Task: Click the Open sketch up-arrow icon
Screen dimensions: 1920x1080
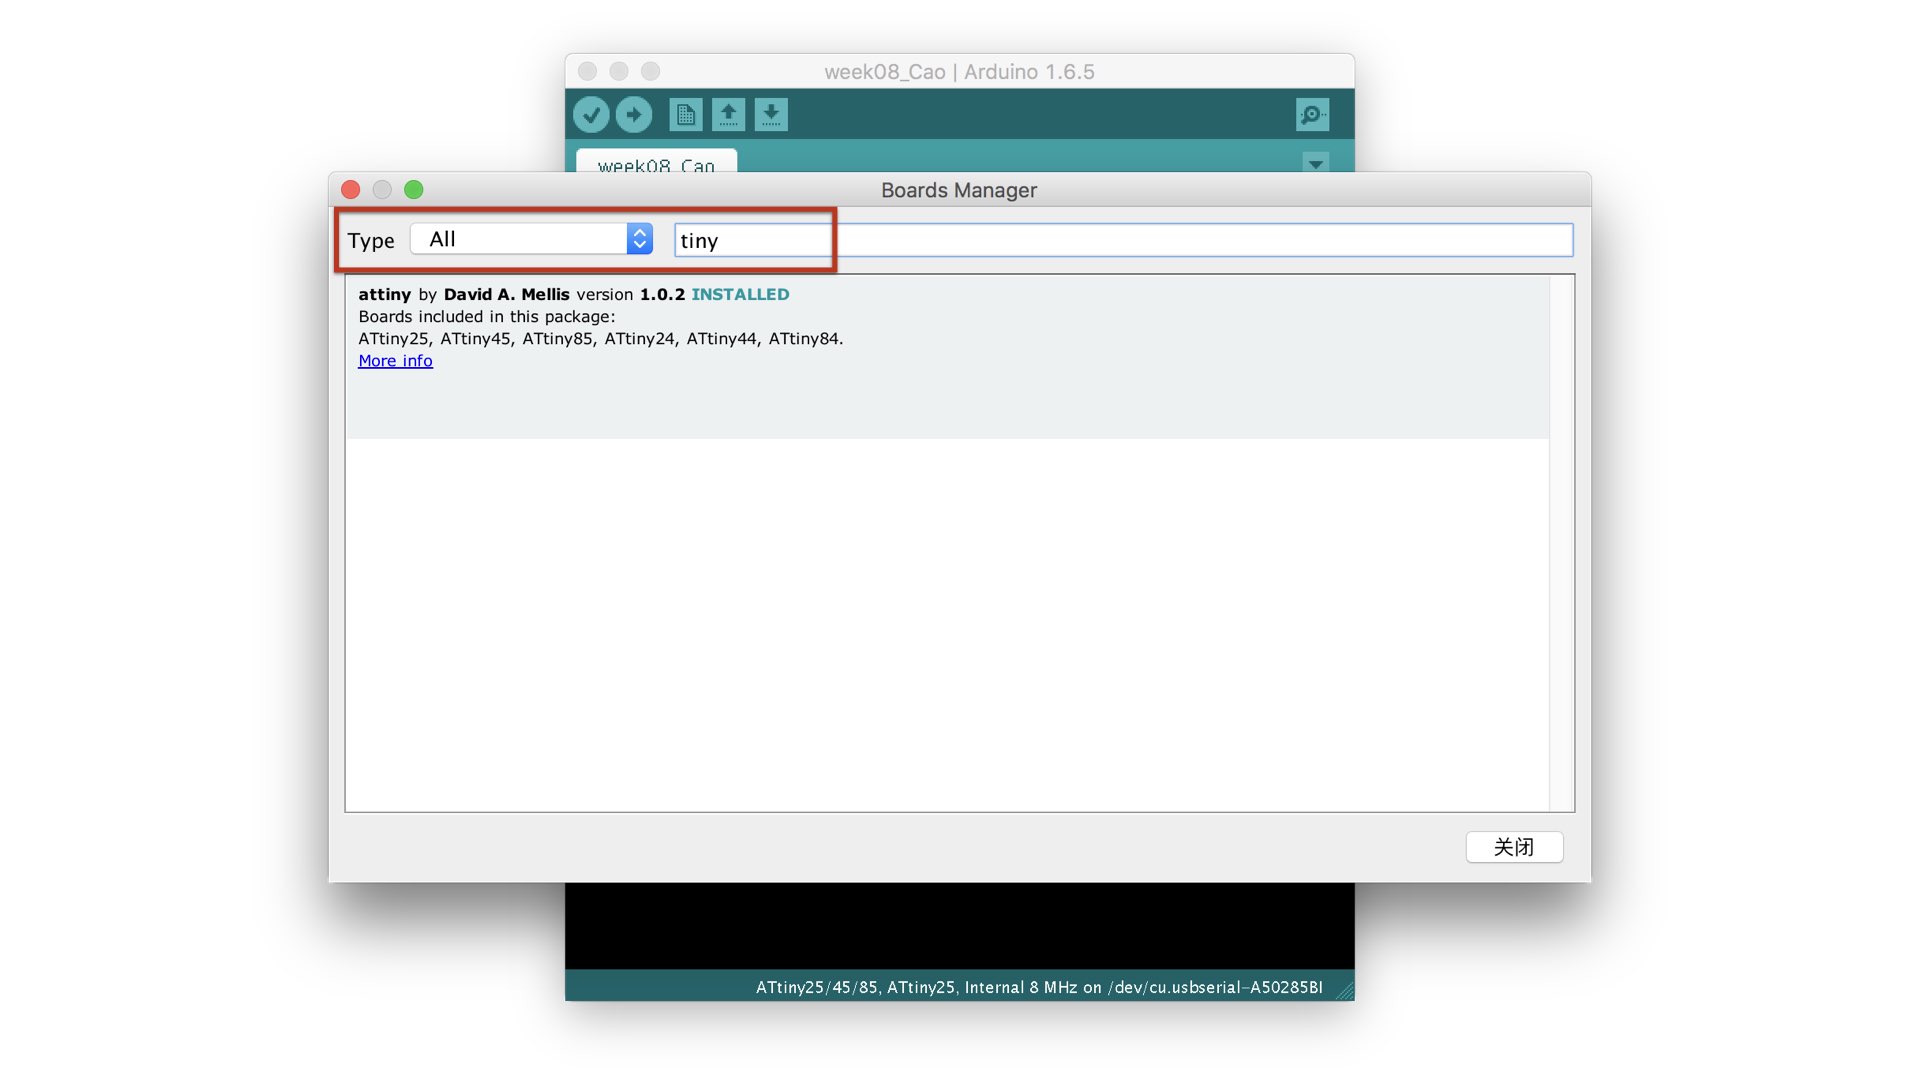Action: [729, 115]
